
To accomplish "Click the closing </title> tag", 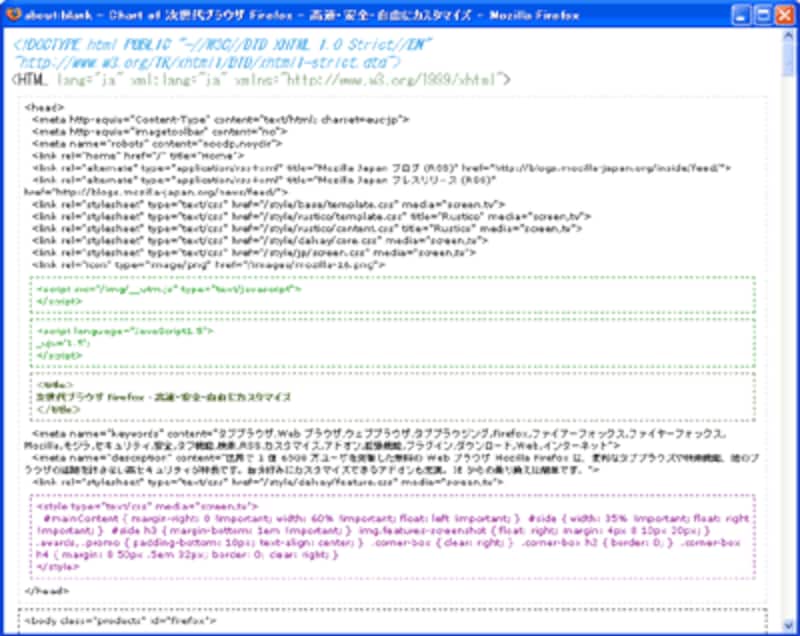I will (x=58, y=410).
